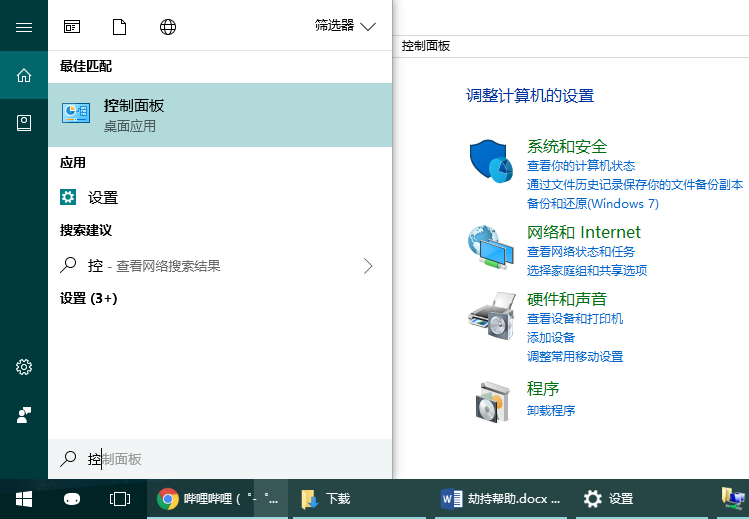Open the Windows Start button
Image resolution: width=749 pixels, height=519 pixels.
[24, 499]
